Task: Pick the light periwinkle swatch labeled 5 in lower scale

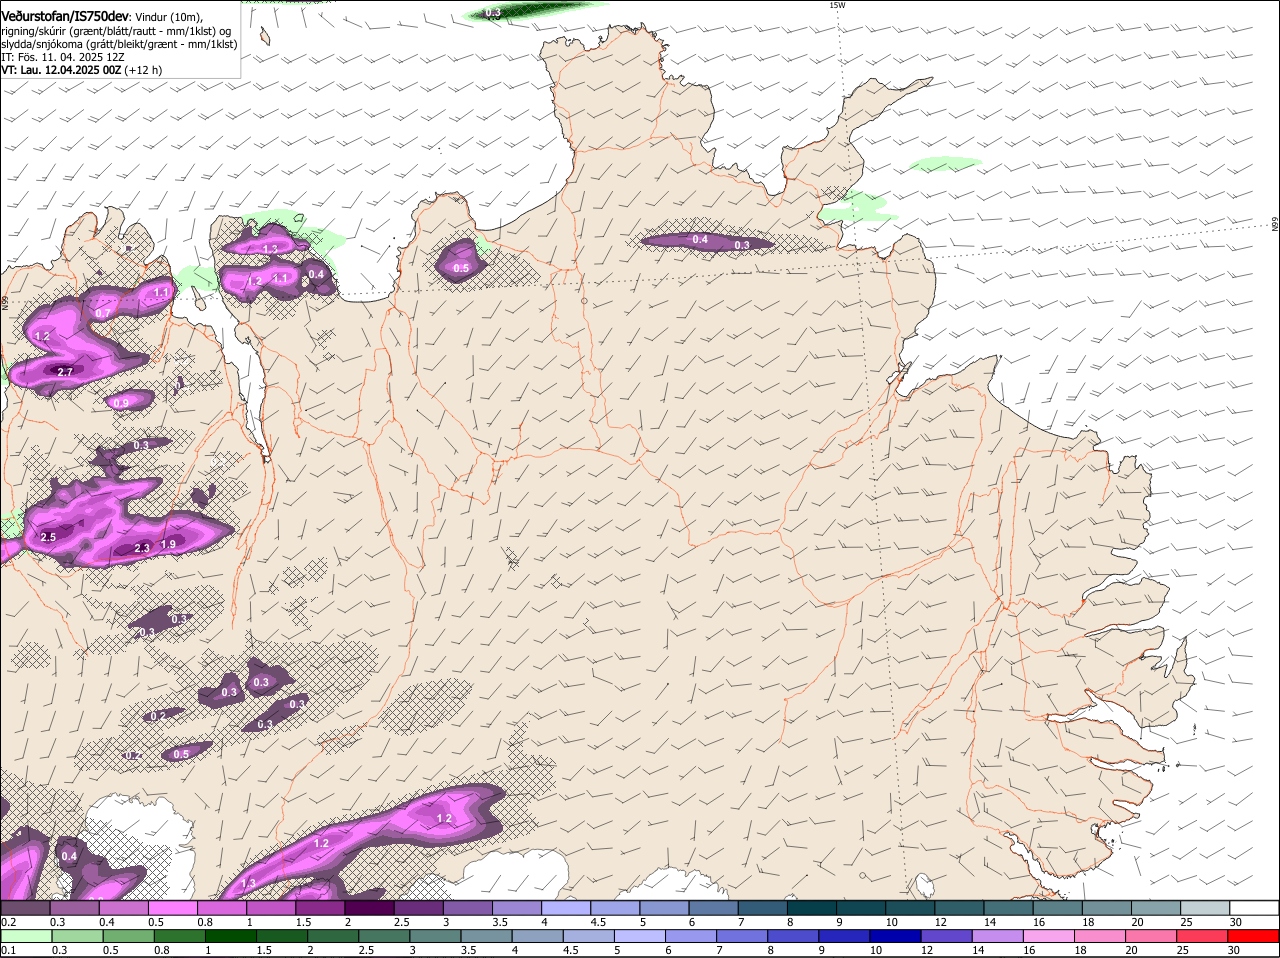Action: point(642,936)
